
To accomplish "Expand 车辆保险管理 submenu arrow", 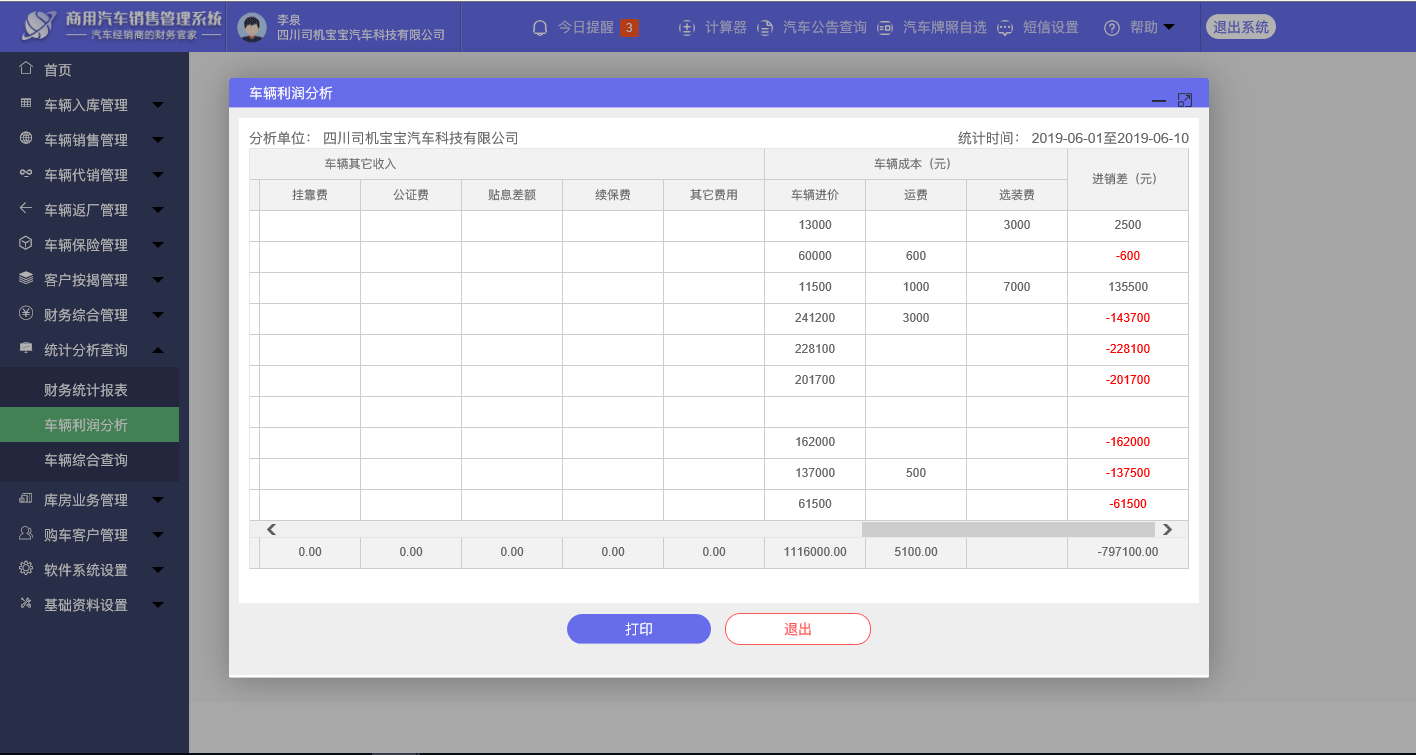I will 158,245.
